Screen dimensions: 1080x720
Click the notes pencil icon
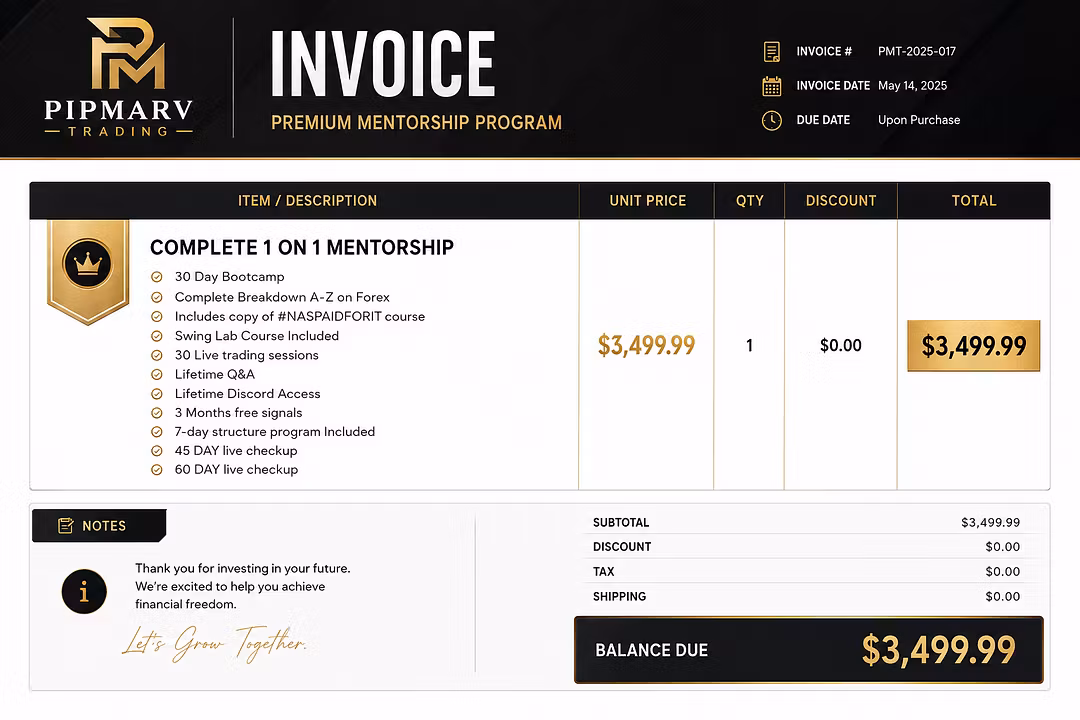pyautogui.click(x=65, y=526)
